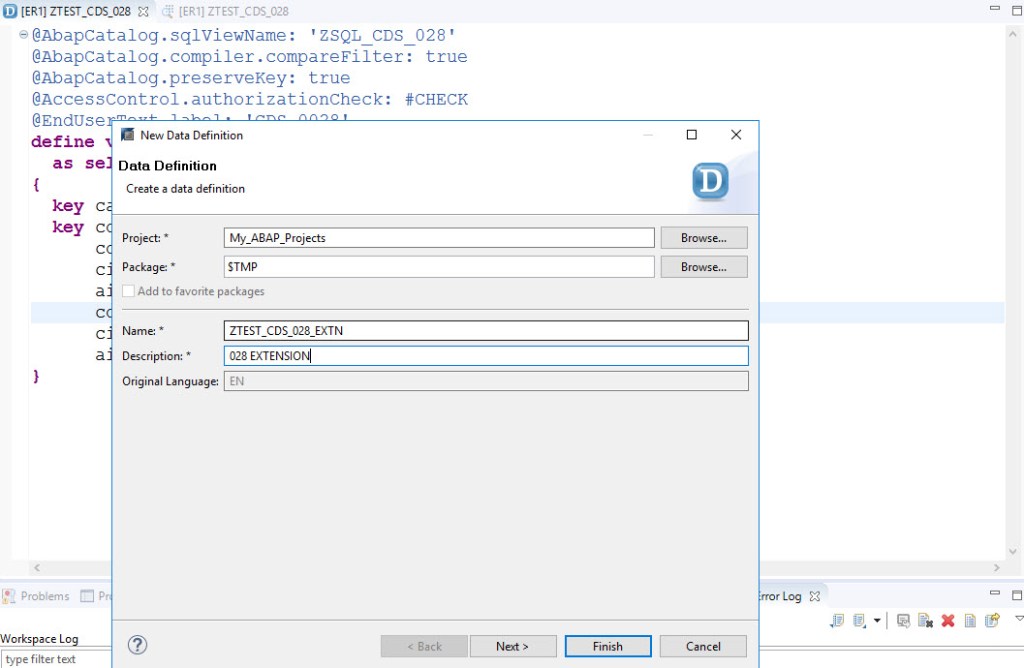Screen dimensions: 1024x668
Task: Open the Error Log view menu arrow
Action: 1018,620
